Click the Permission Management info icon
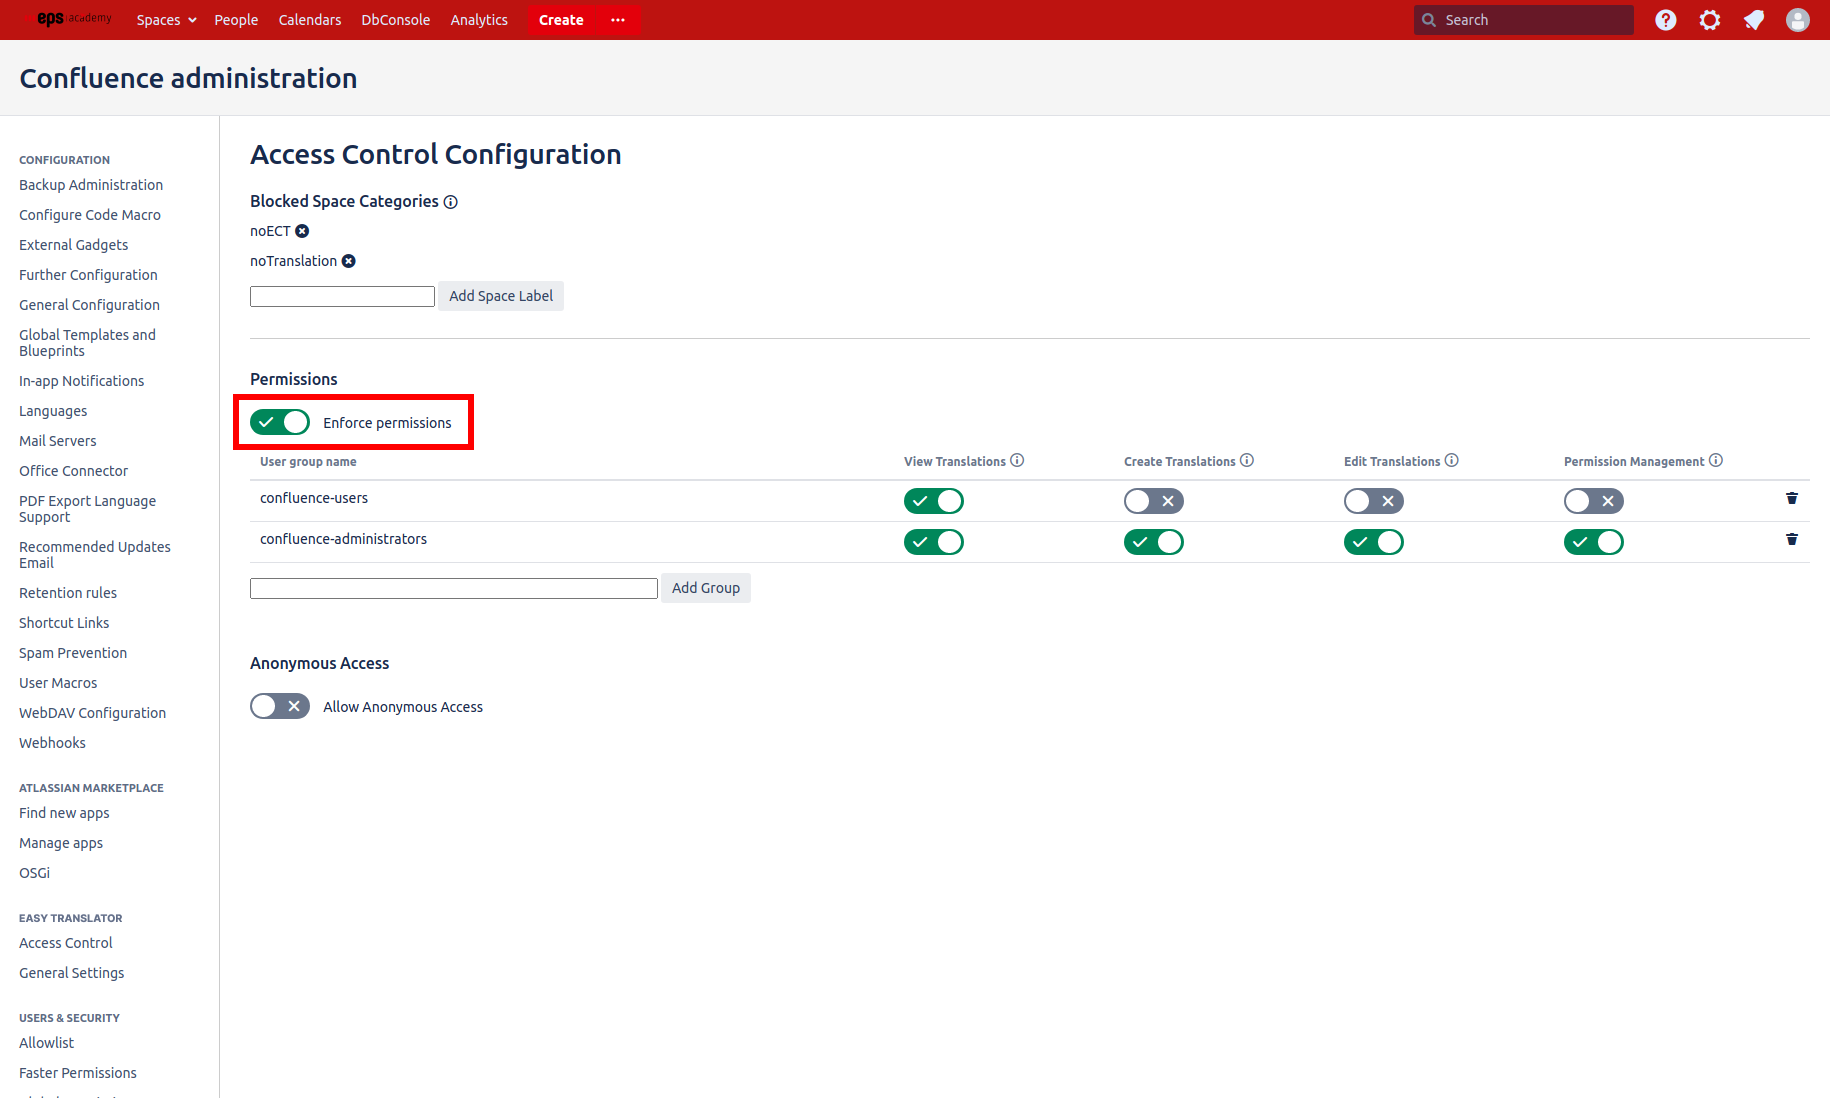Image resolution: width=1830 pixels, height=1098 pixels. [1717, 460]
